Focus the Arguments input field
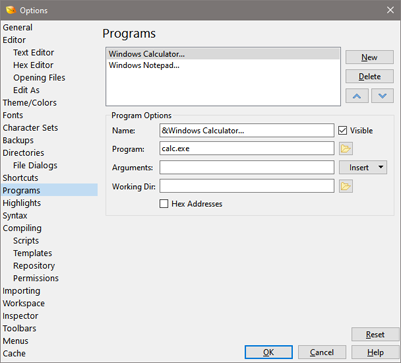 point(247,167)
